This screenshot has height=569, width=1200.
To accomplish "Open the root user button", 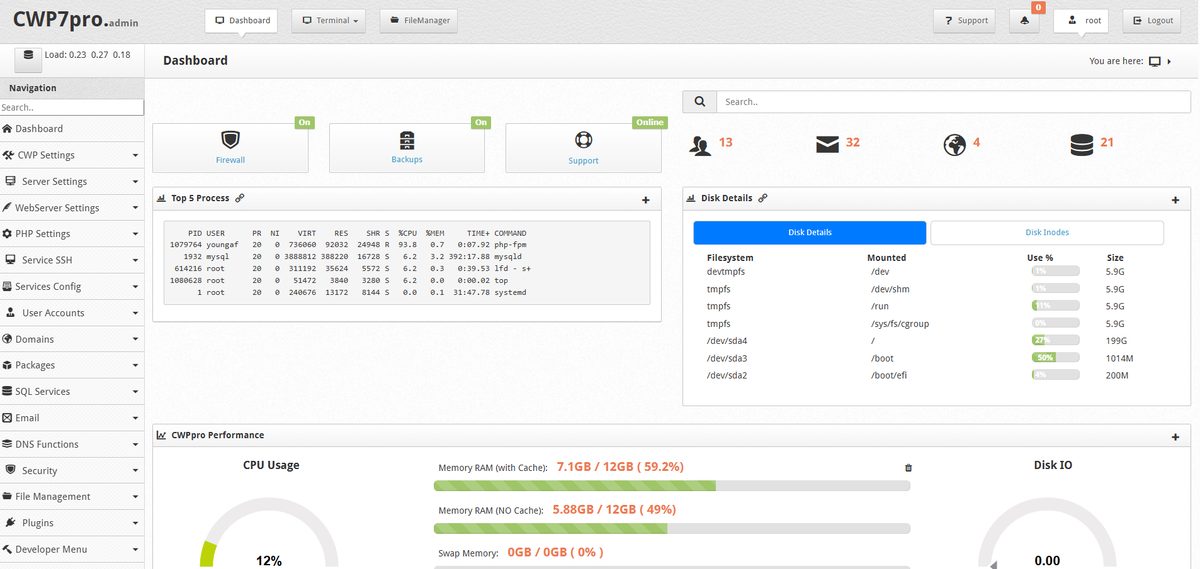I will click(x=1081, y=20).
